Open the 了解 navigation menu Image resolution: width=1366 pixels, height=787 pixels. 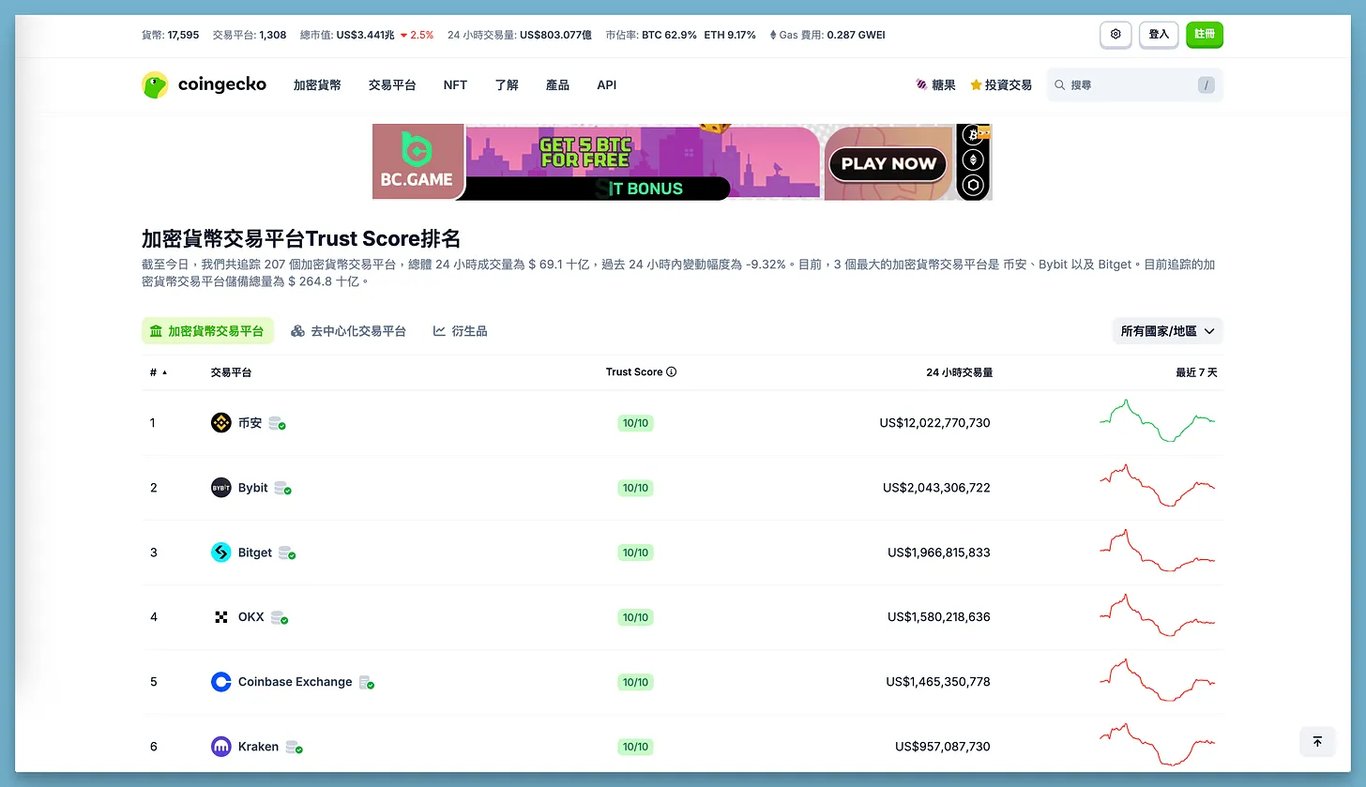point(507,85)
